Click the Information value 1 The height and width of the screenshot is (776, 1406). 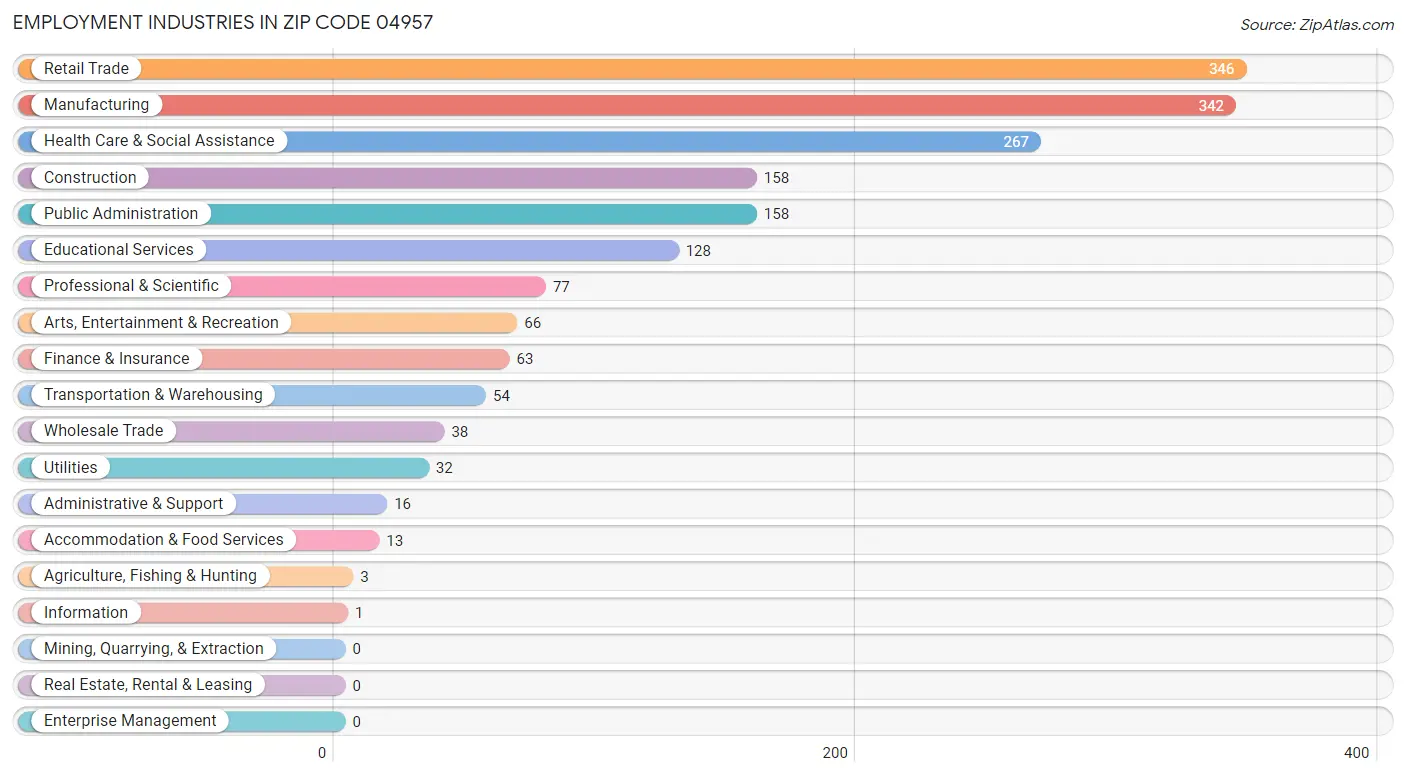click(359, 613)
